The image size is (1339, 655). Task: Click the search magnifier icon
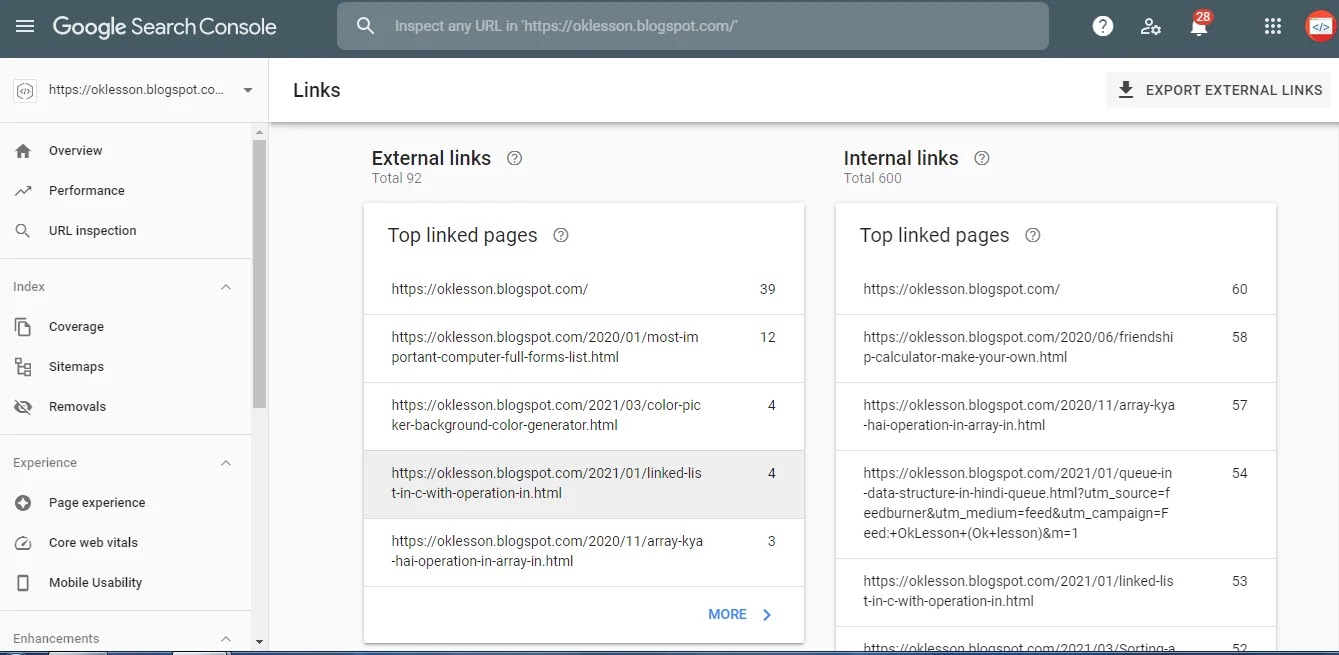click(366, 26)
